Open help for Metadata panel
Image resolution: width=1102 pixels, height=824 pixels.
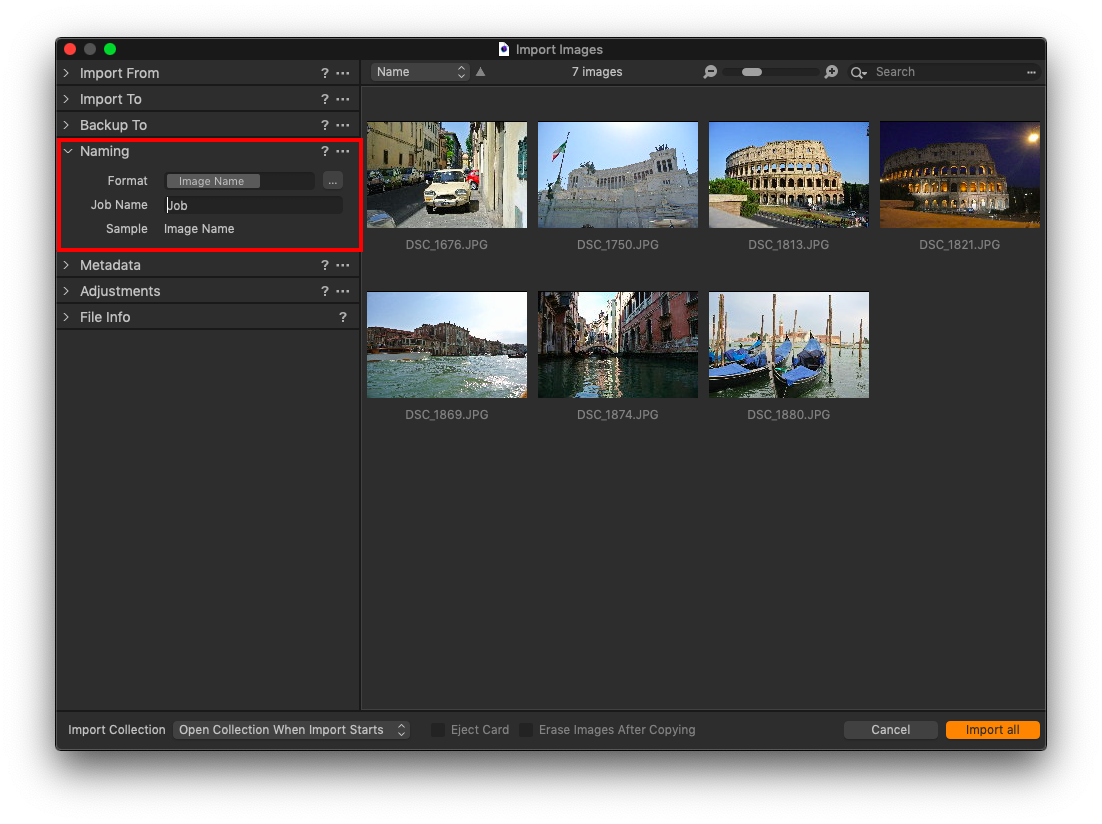pos(325,265)
